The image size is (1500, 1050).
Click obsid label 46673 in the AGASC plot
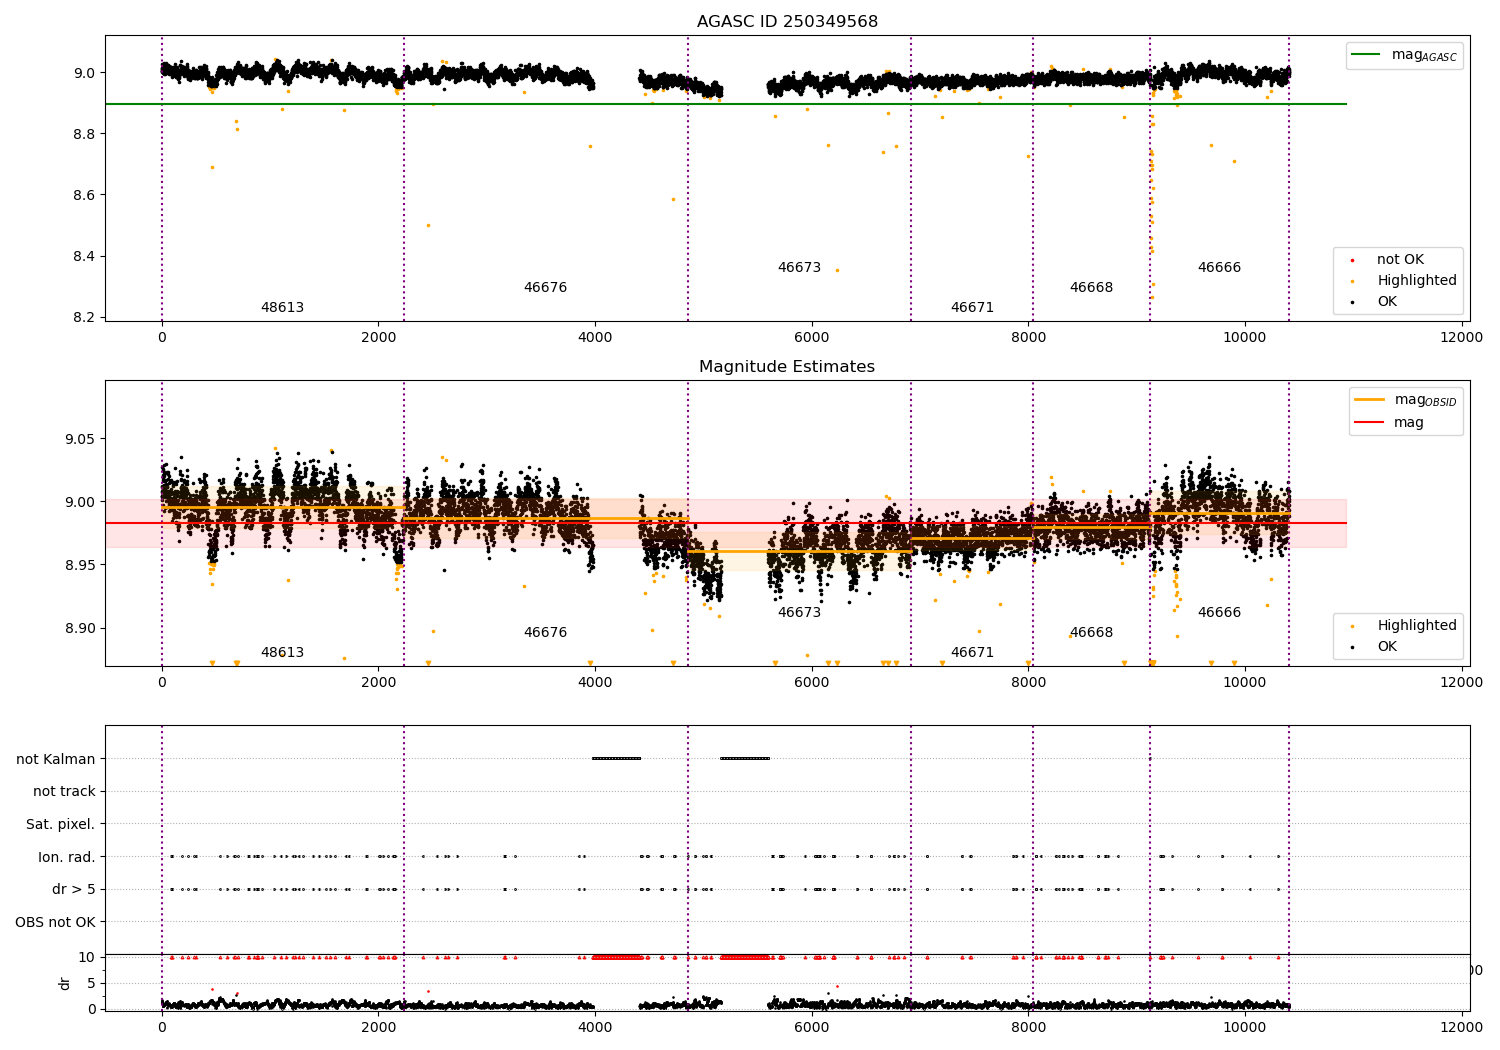click(x=799, y=268)
